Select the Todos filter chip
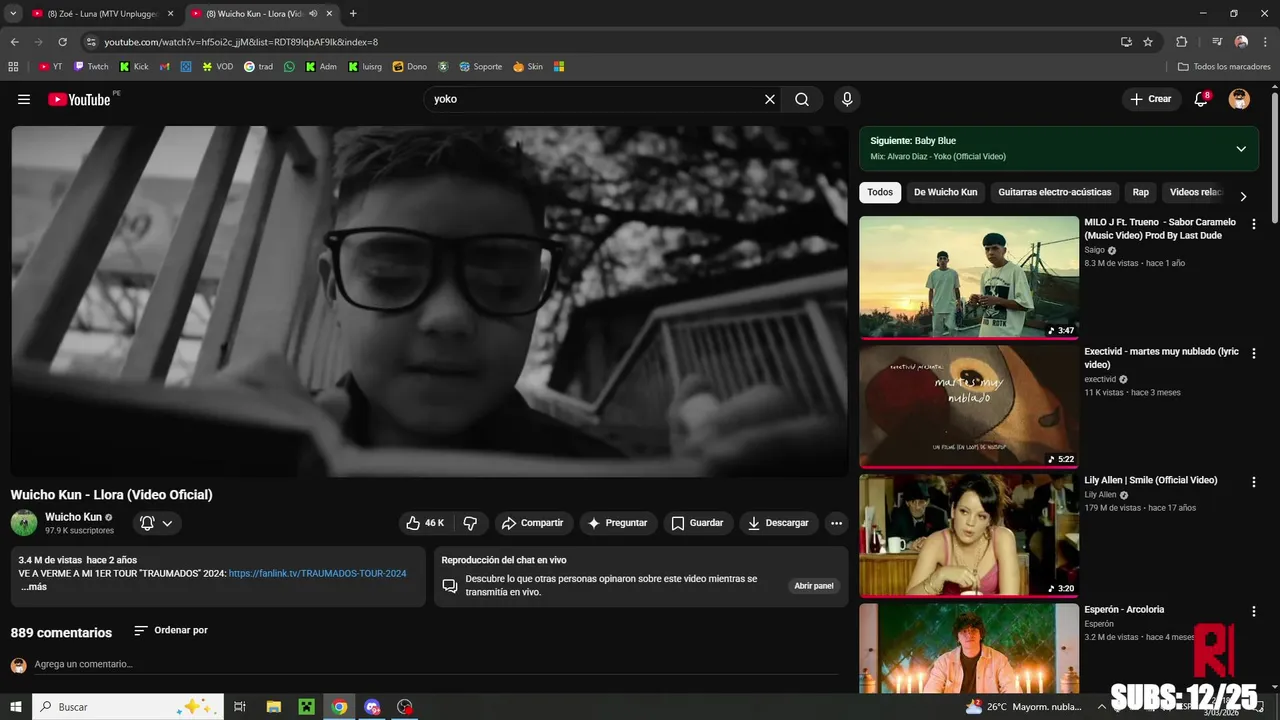This screenshot has width=1280, height=720. click(880, 192)
